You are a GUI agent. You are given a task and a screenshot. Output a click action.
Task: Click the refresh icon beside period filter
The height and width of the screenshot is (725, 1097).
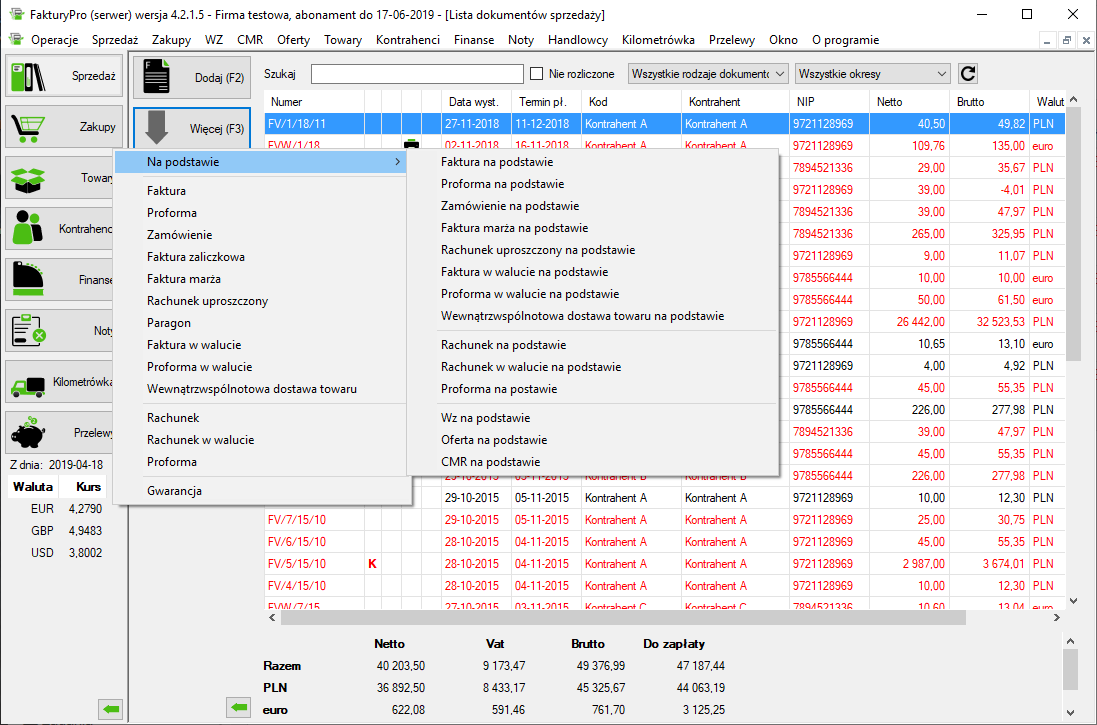[967, 73]
